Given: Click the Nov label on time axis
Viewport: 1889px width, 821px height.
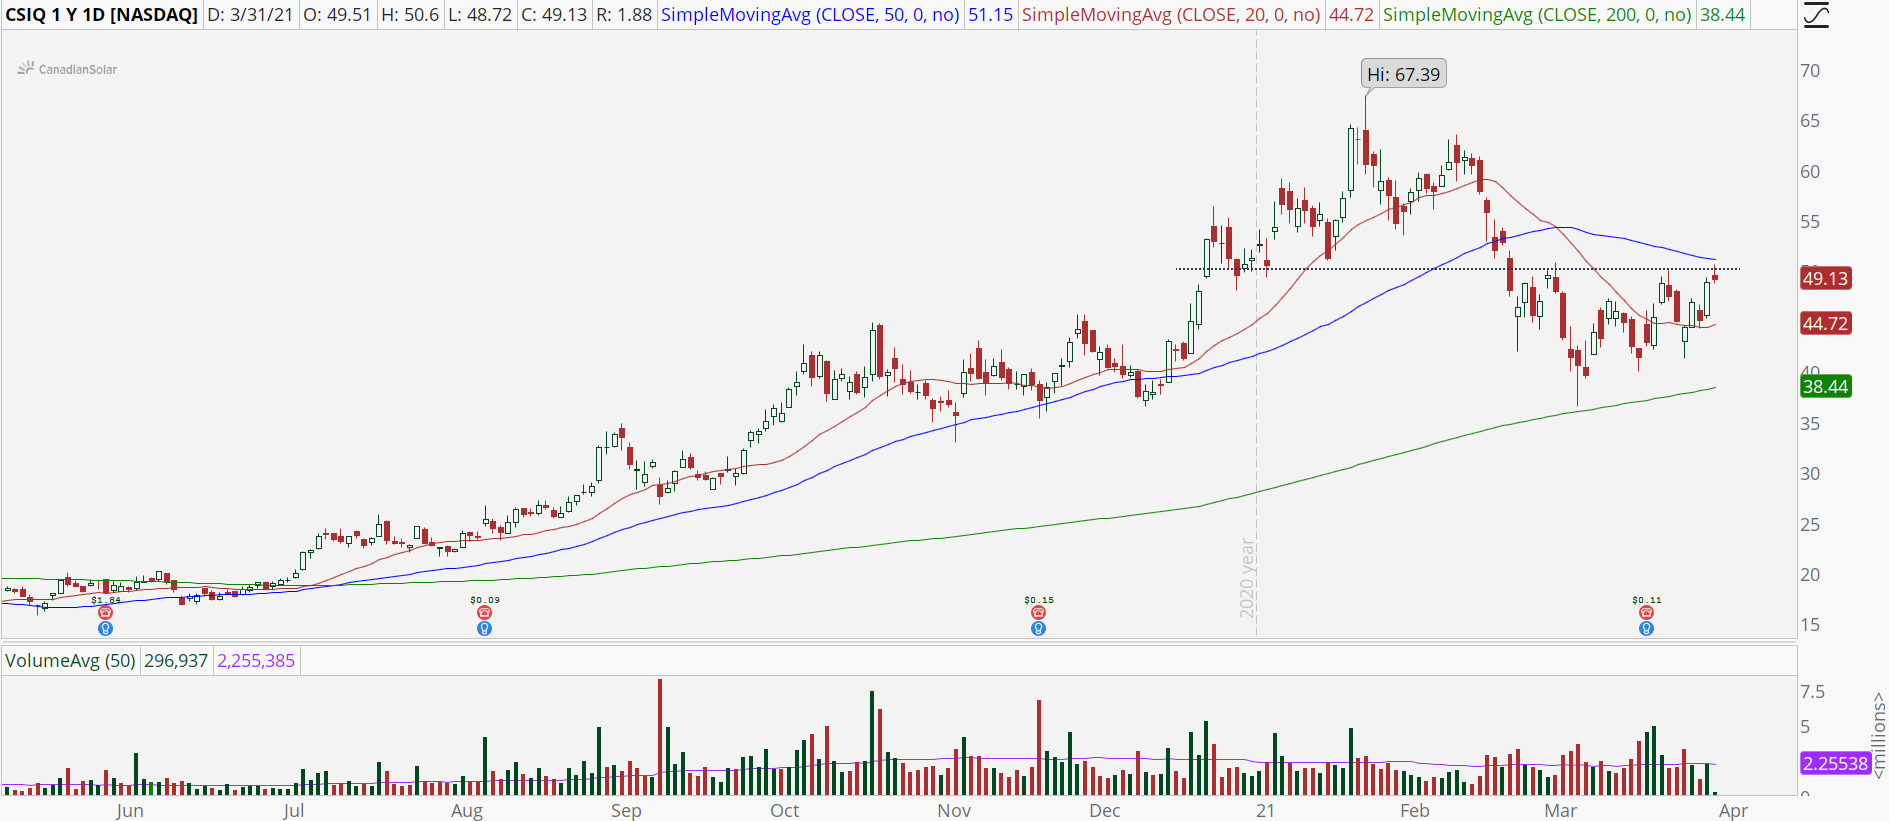Looking at the screenshot, I should tap(954, 810).
